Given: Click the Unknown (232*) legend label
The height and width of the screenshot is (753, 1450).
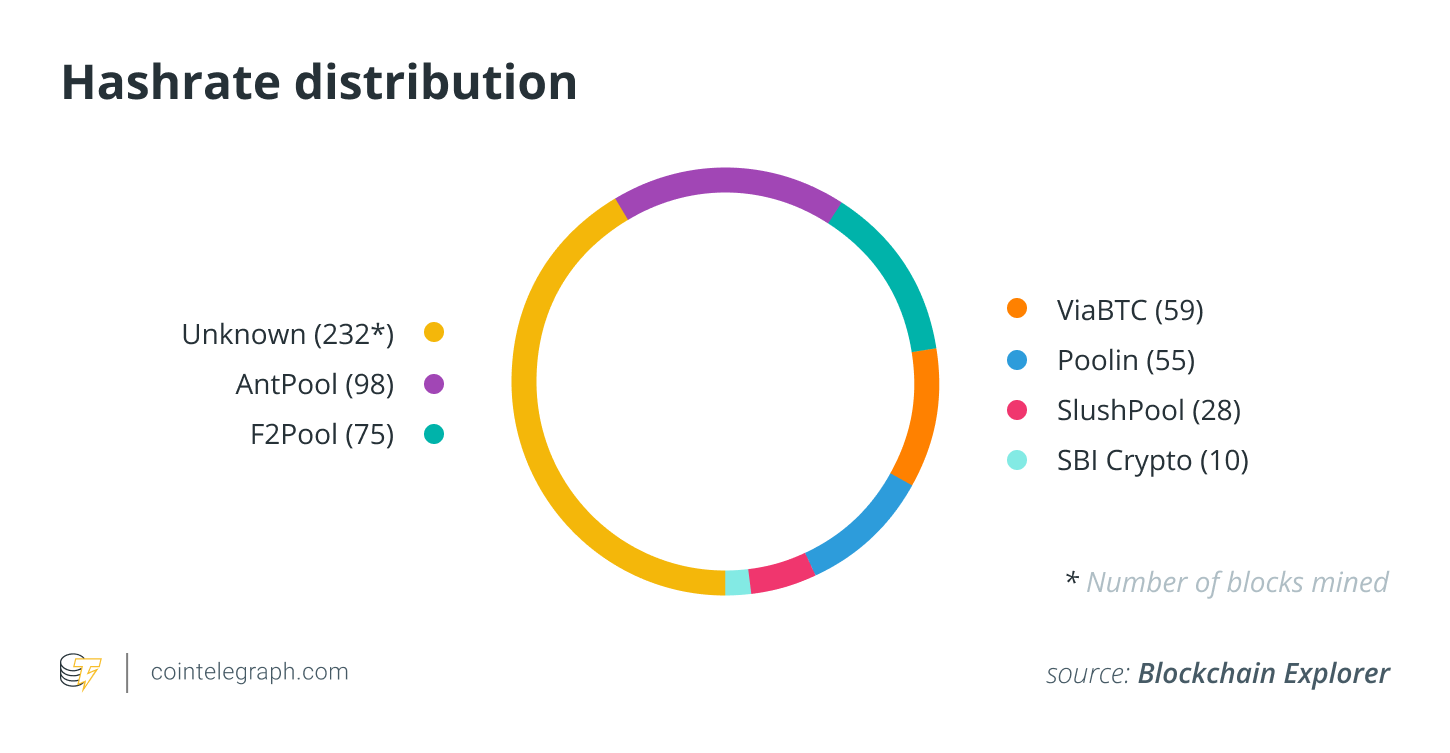Looking at the screenshot, I should (288, 334).
